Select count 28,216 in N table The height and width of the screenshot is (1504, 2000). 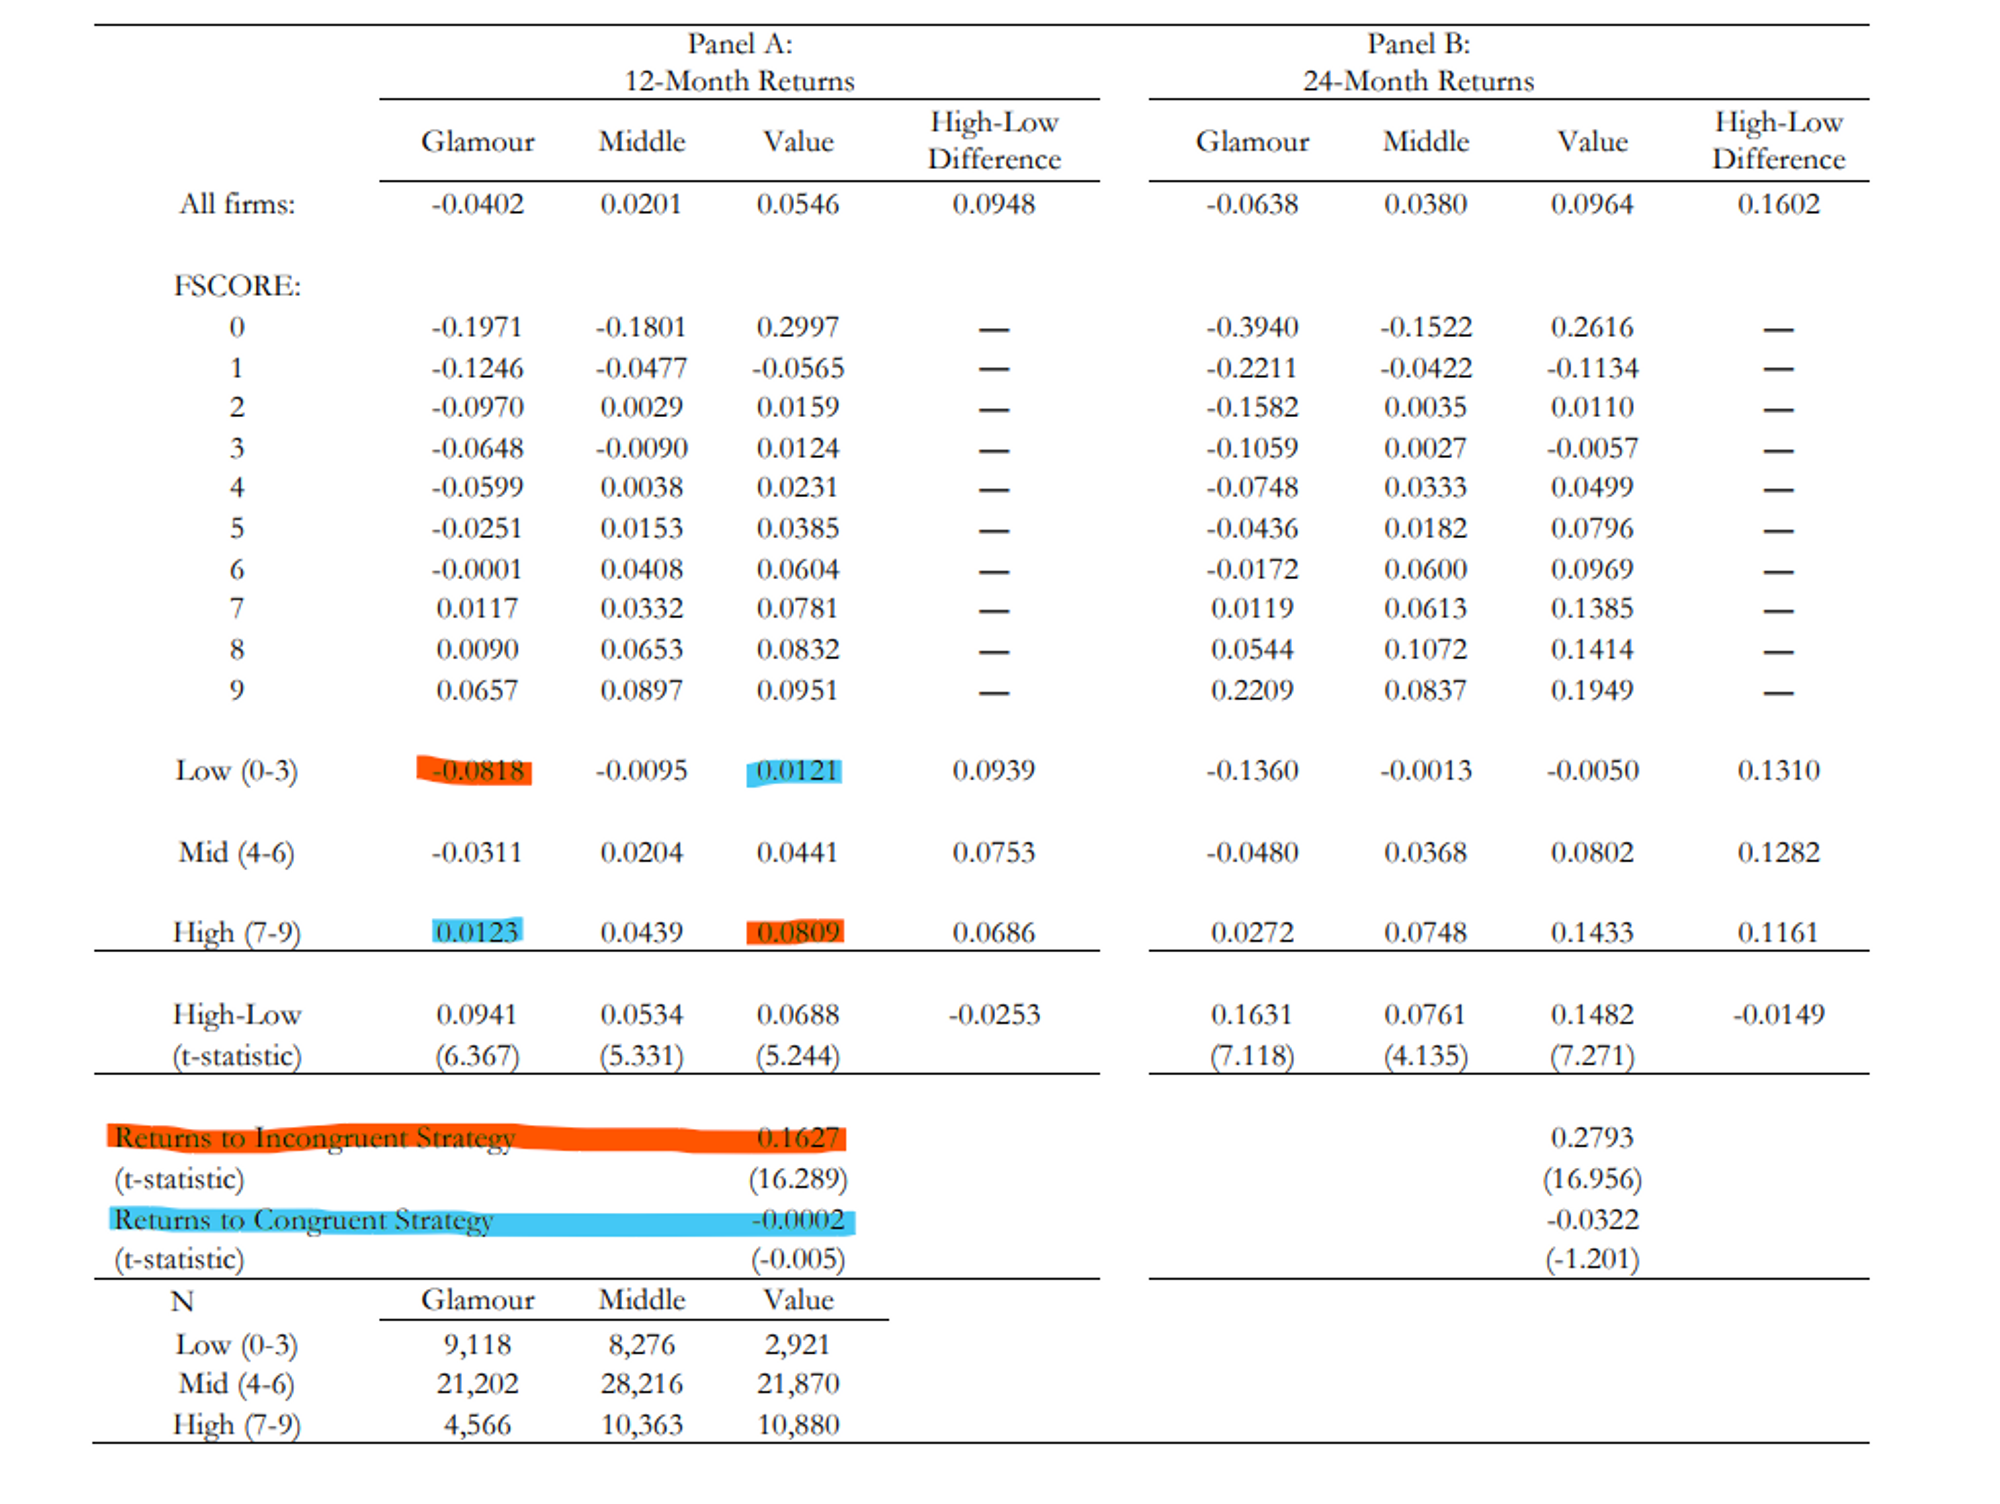click(x=641, y=1384)
